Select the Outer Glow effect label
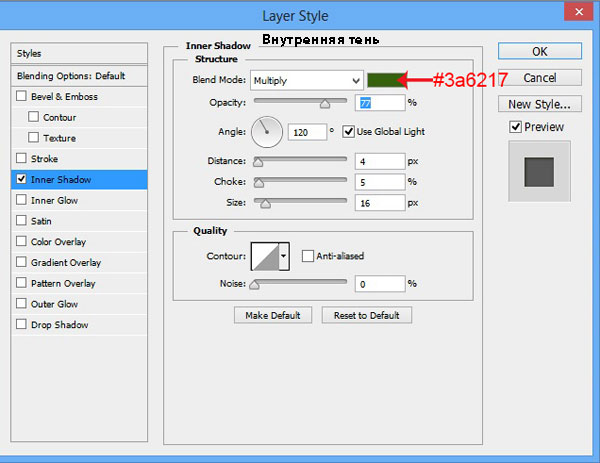This screenshot has width=600, height=463. pos(54,304)
